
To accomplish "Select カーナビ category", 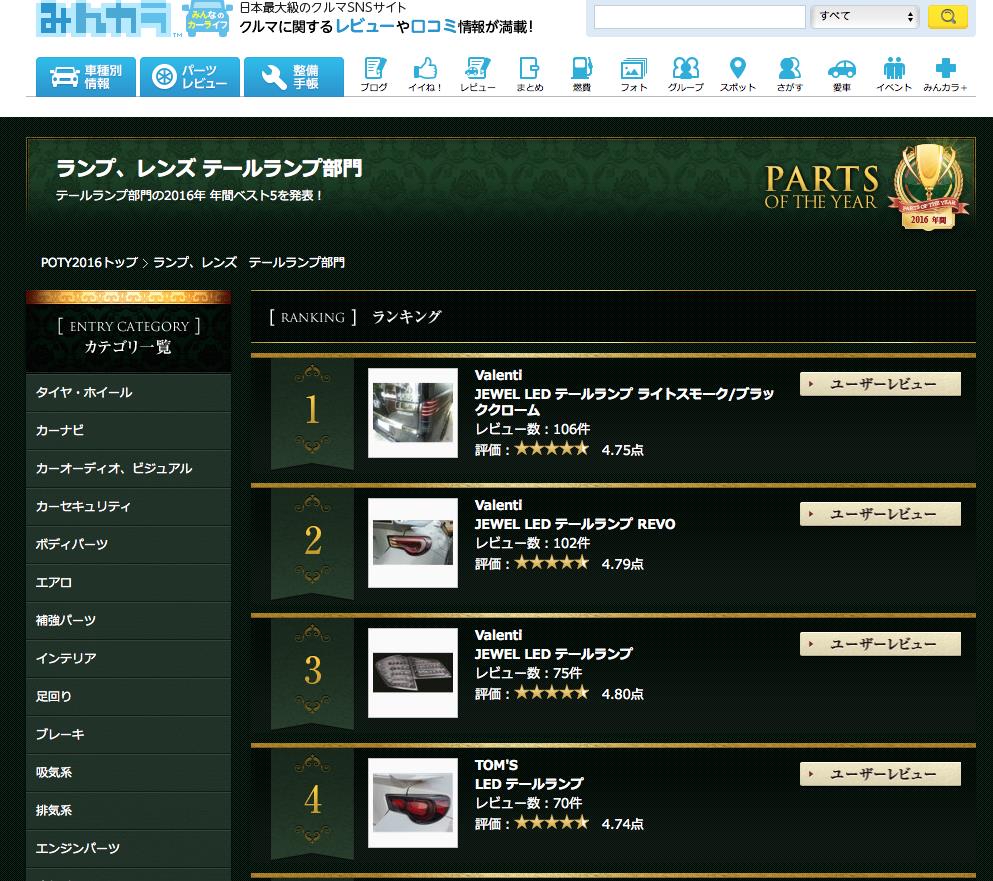I will (129, 431).
